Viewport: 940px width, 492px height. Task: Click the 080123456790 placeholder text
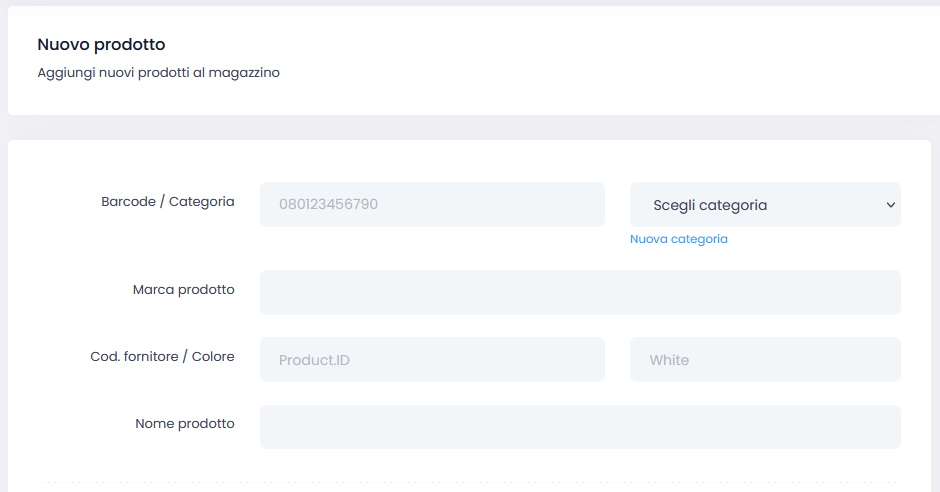click(x=328, y=205)
